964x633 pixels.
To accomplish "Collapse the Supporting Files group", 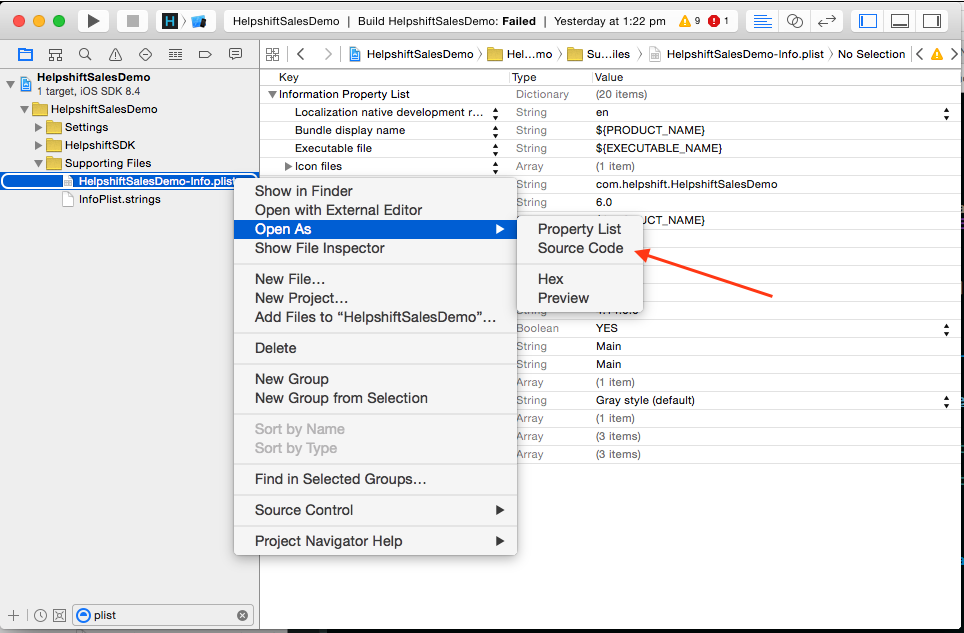I will (39, 163).
